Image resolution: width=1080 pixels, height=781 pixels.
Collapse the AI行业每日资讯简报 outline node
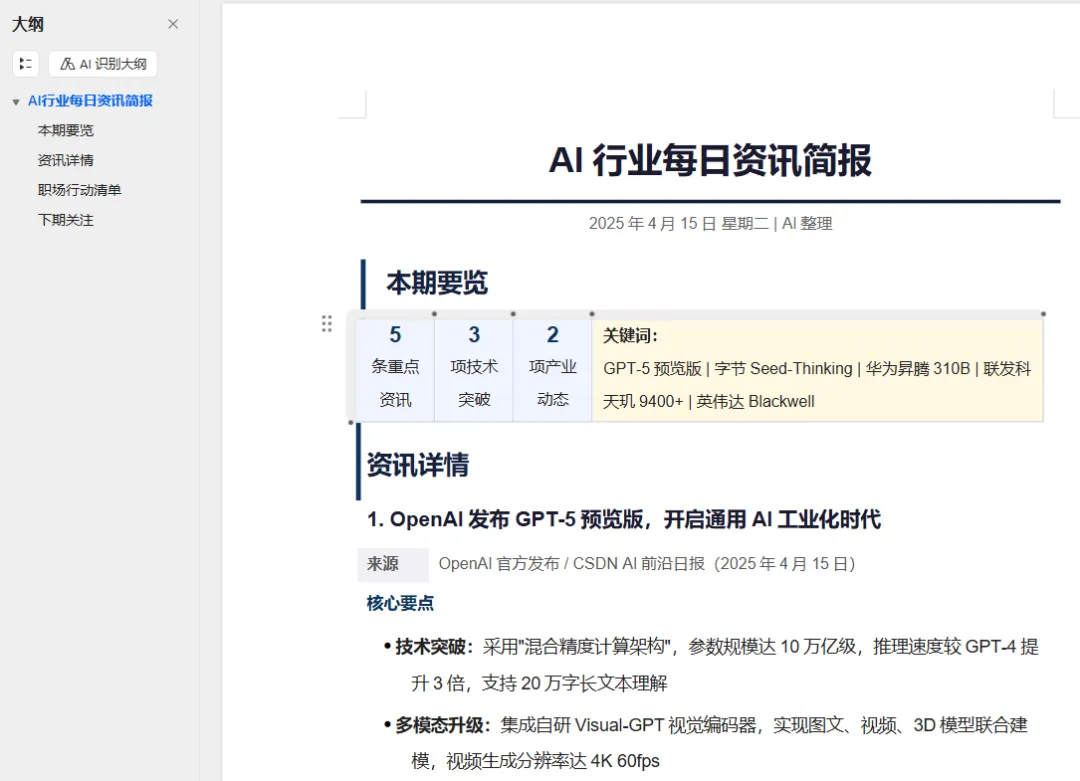point(16,102)
